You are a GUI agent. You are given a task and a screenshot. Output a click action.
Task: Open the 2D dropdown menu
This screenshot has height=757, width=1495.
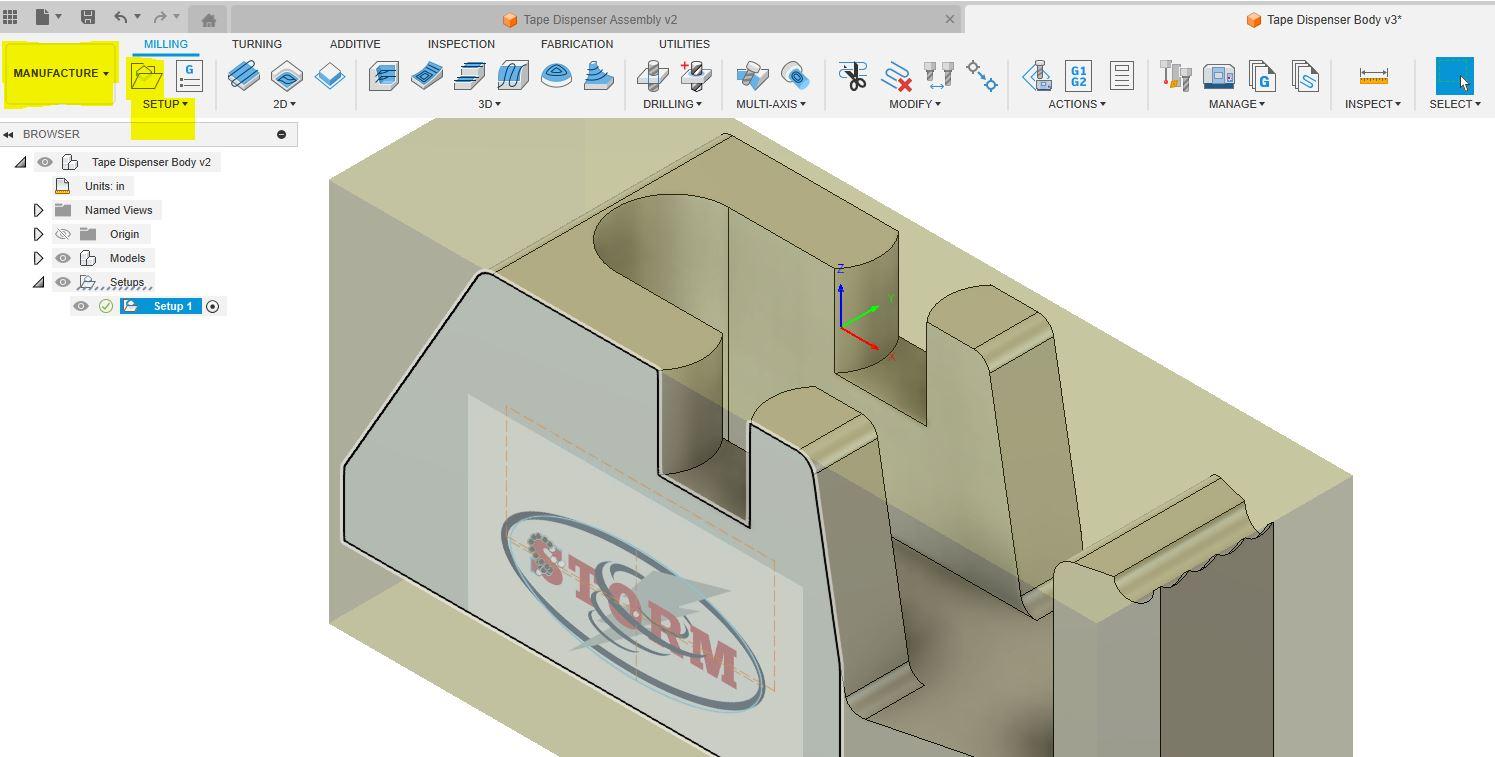285,104
